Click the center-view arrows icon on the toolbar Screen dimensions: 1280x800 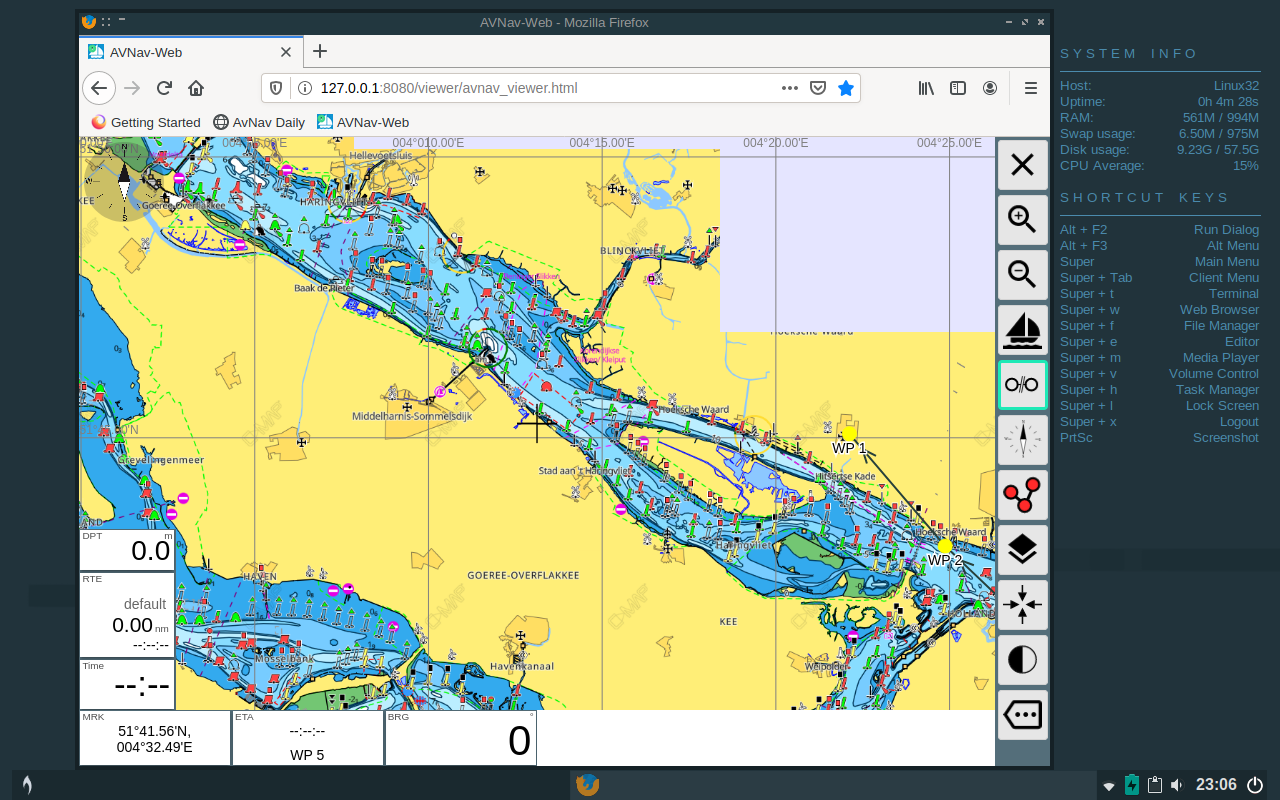click(1022, 605)
